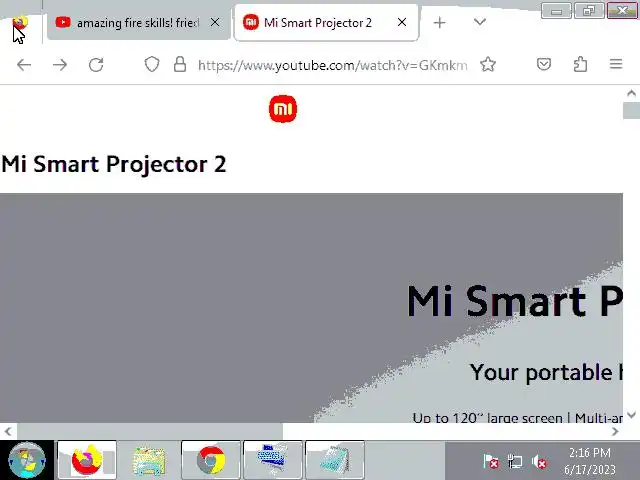The image size is (640, 480).
Task: Click the 'Your portable' tagline text
Action: point(546,372)
